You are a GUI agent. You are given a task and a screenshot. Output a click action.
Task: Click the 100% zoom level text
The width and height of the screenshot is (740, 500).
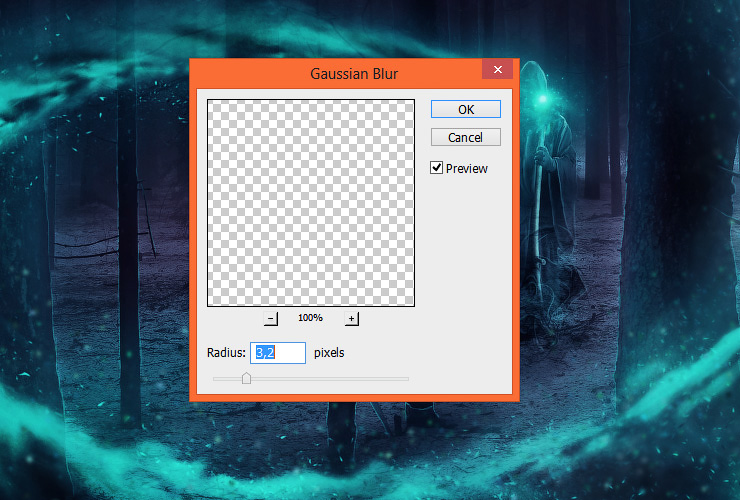[x=310, y=318]
